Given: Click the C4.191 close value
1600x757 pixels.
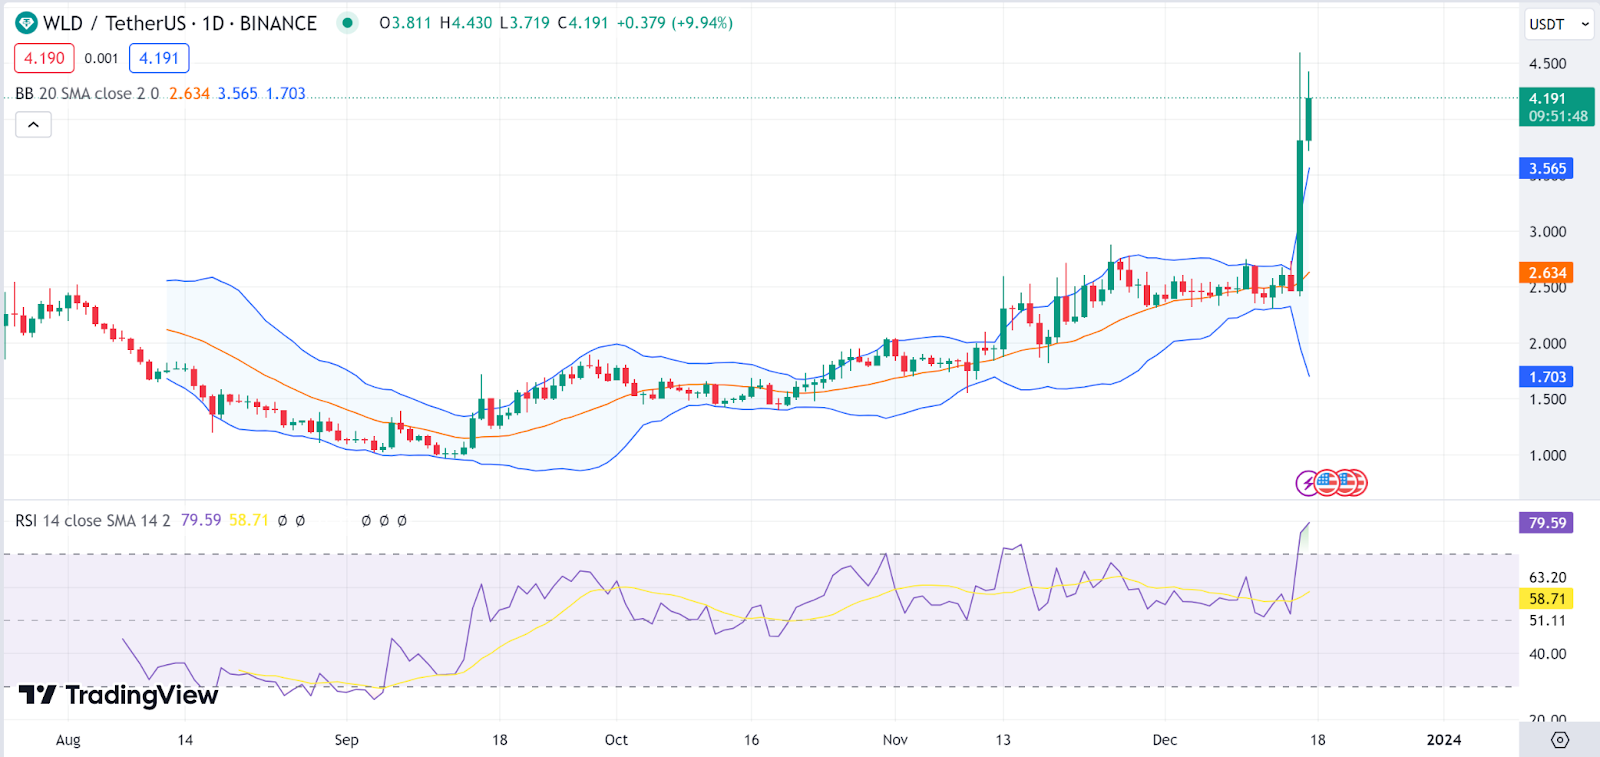Looking at the screenshot, I should click(582, 23).
